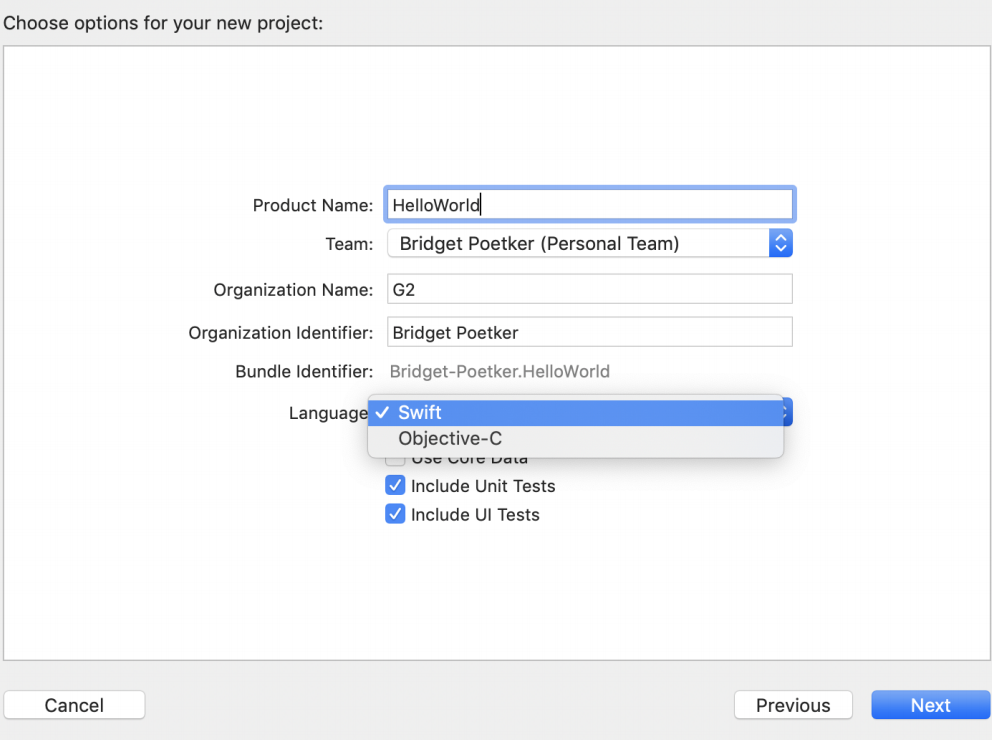The height and width of the screenshot is (740, 992).
Task: Click the HelloWorld text in Product Name
Action: tap(434, 204)
